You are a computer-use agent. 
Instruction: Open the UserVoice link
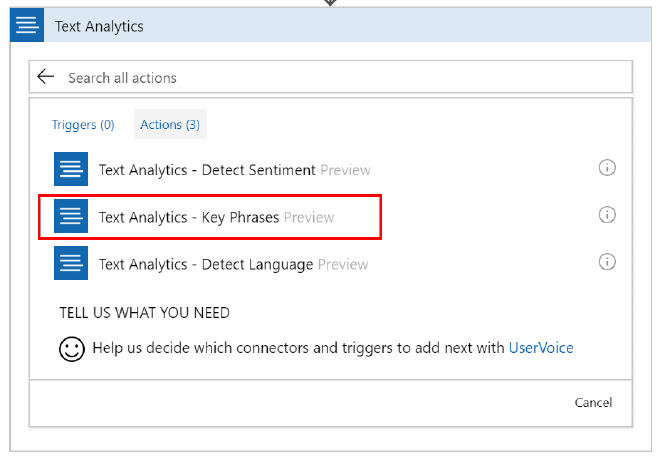pos(541,348)
